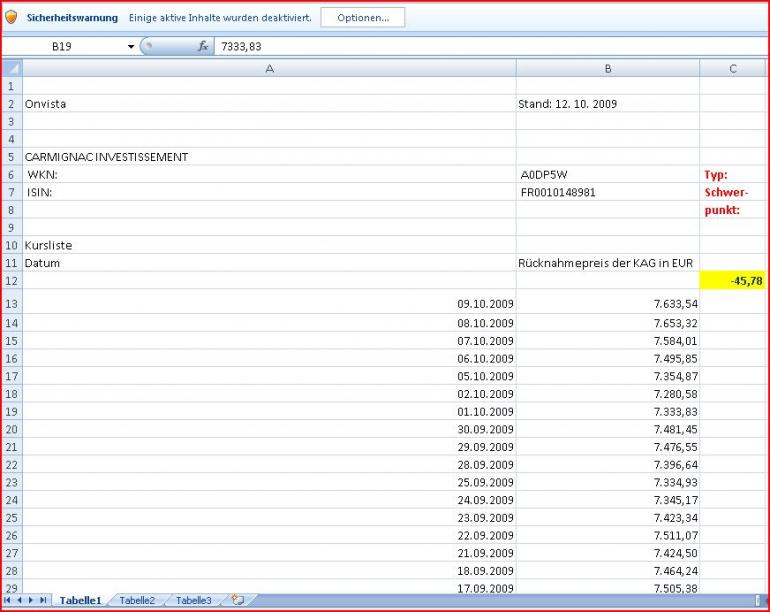Click the security warning shield icon

12,18
